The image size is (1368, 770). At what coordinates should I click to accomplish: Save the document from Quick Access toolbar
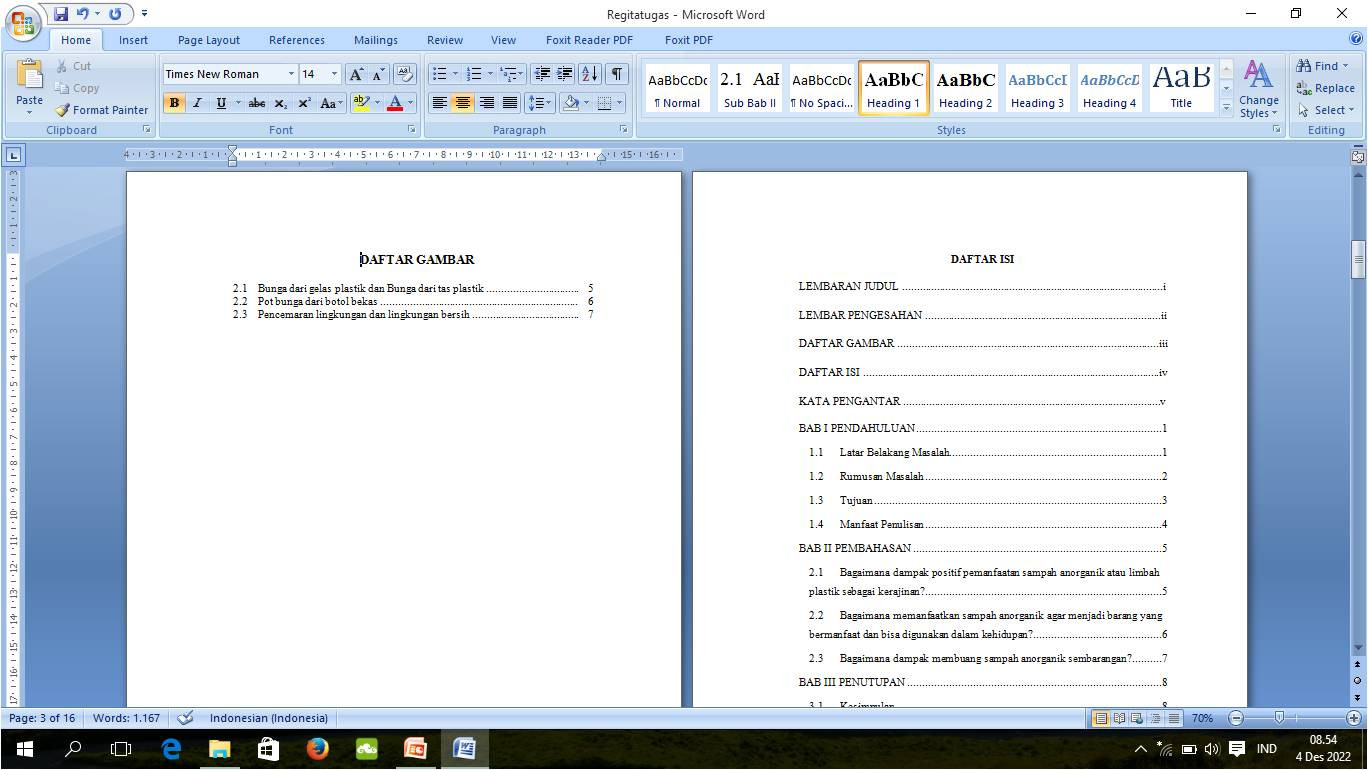click(x=61, y=14)
